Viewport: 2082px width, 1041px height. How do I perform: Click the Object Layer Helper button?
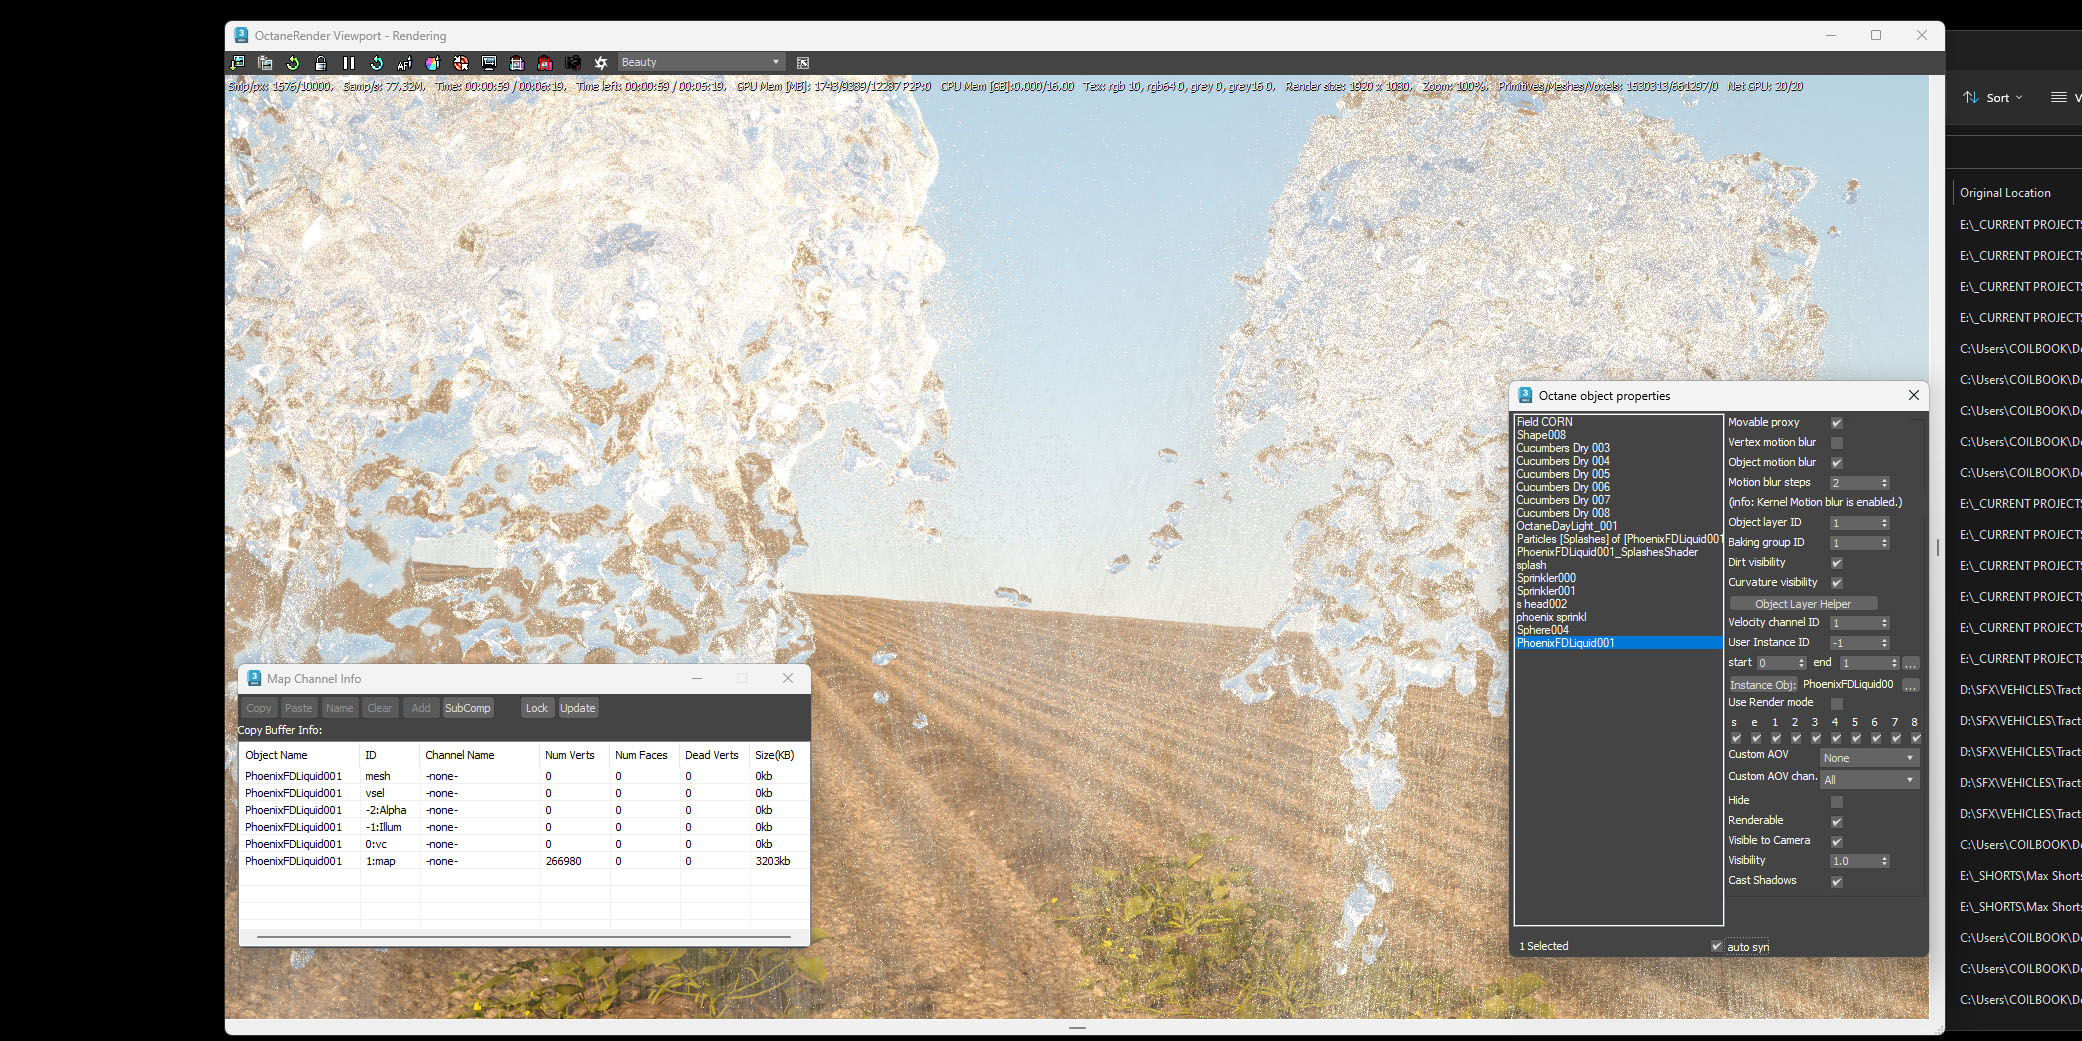pyautogui.click(x=1803, y=604)
